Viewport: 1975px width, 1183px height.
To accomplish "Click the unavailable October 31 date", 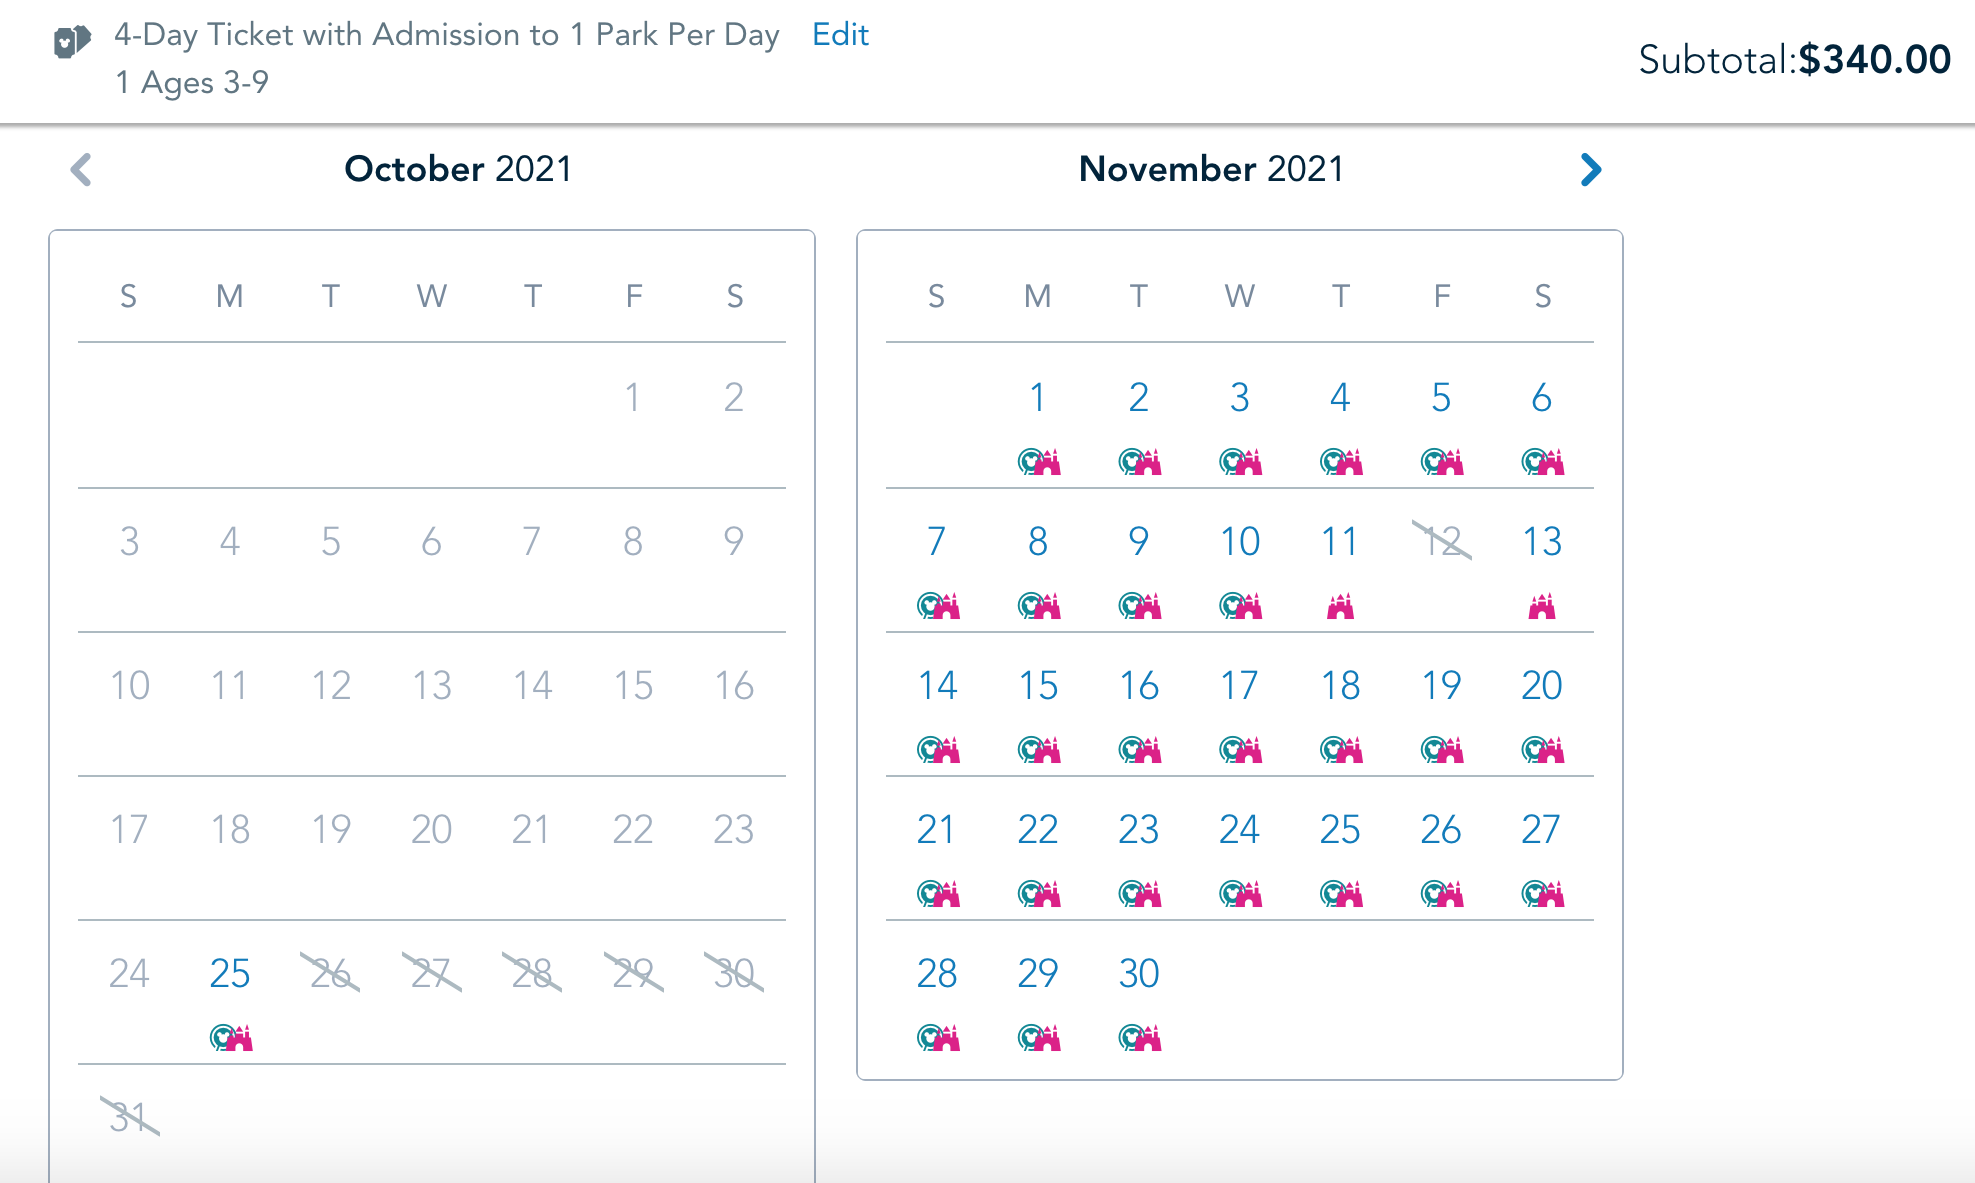I will coord(130,1117).
